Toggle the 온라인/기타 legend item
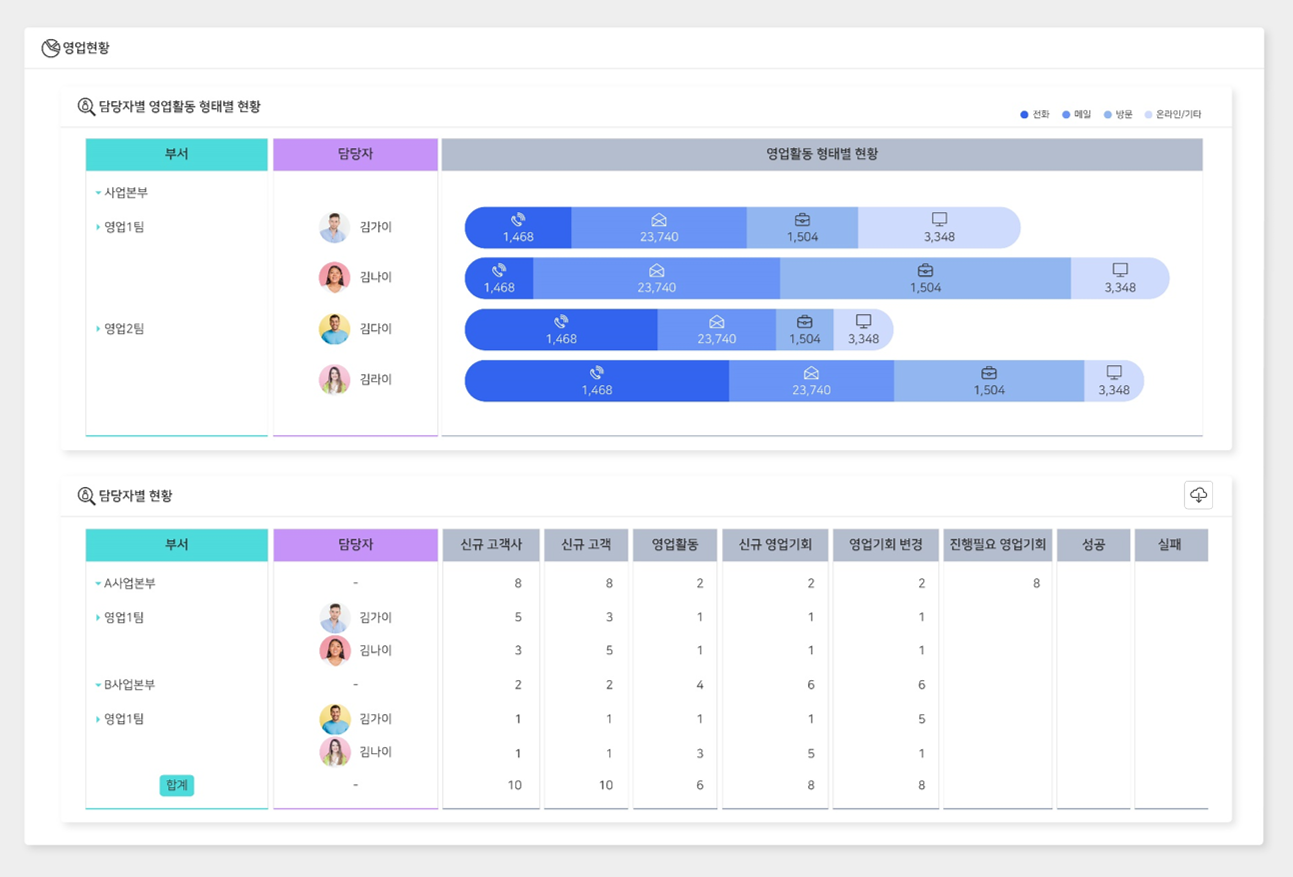 pos(1172,115)
